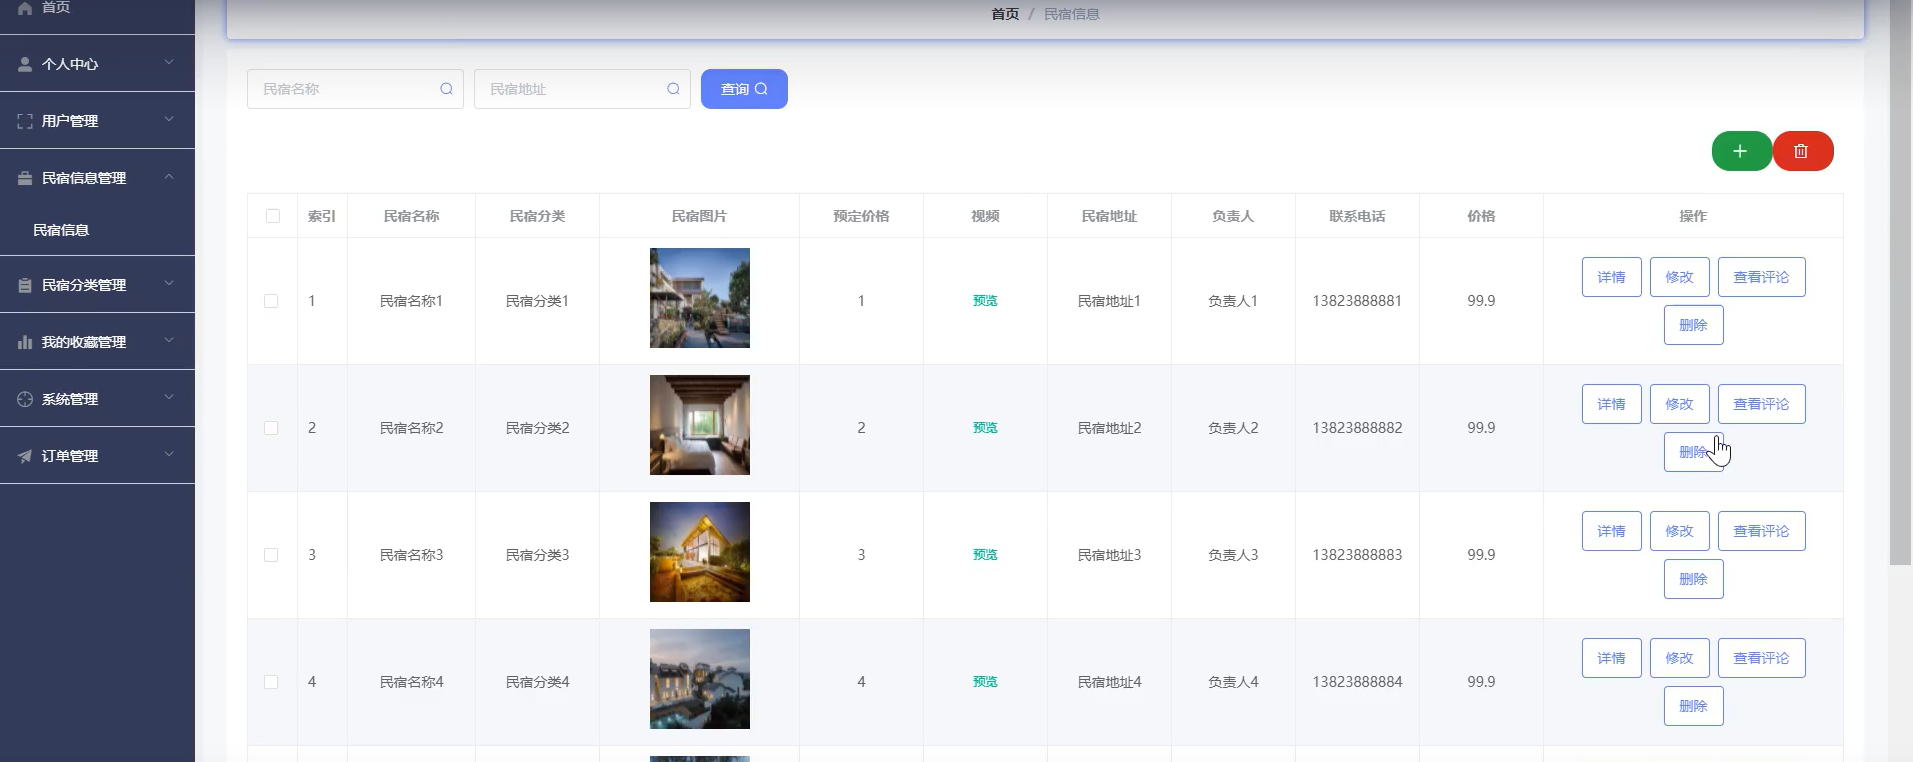Open the 民宿信息 submenu item
The width and height of the screenshot is (1913, 762).
tap(97, 230)
